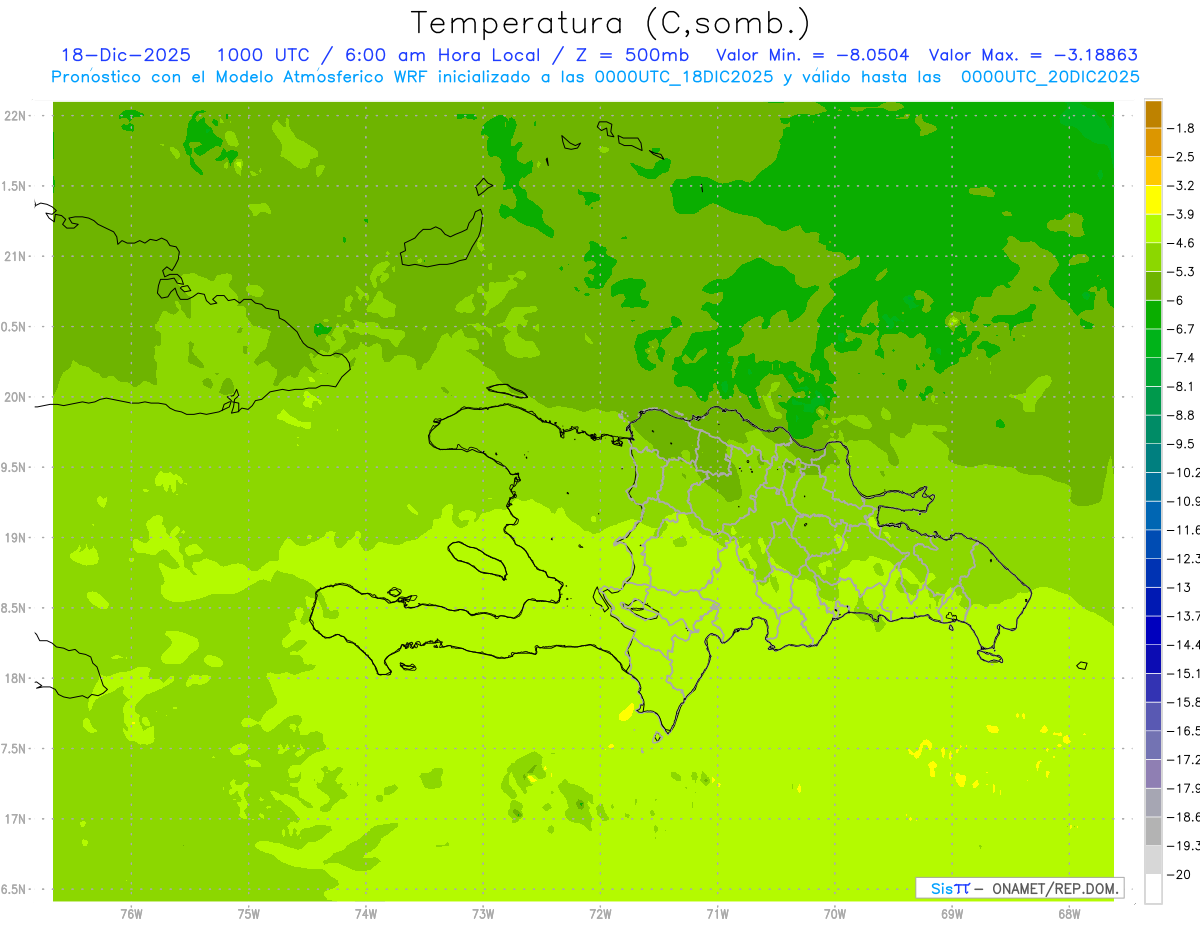Click the '20N' latitude axis label
Viewport: 1200px width, 927px height.
coord(16,397)
